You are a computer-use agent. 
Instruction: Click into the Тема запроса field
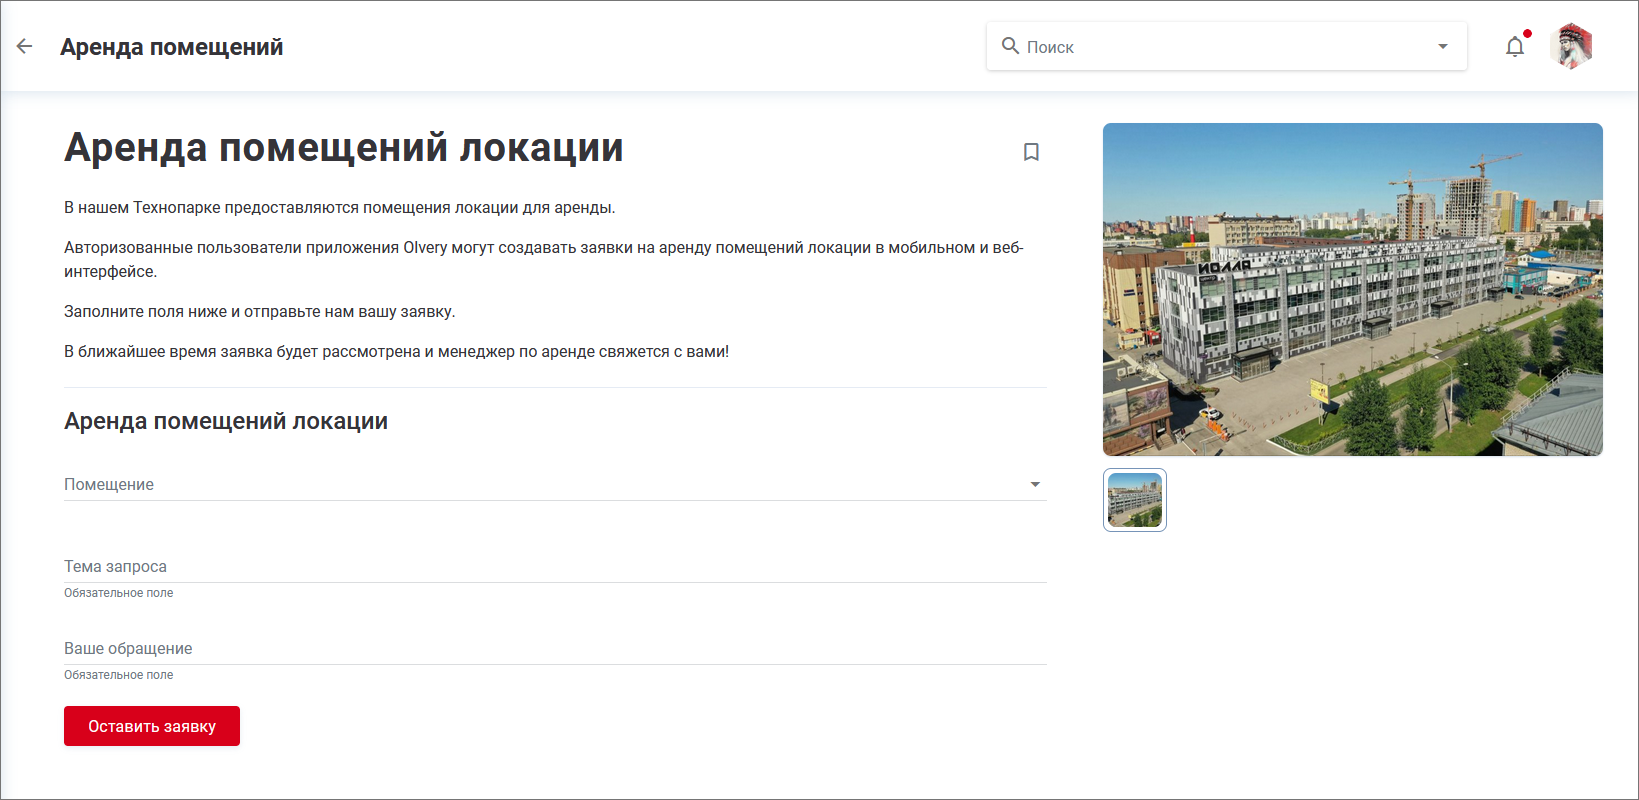pyautogui.click(x=555, y=566)
